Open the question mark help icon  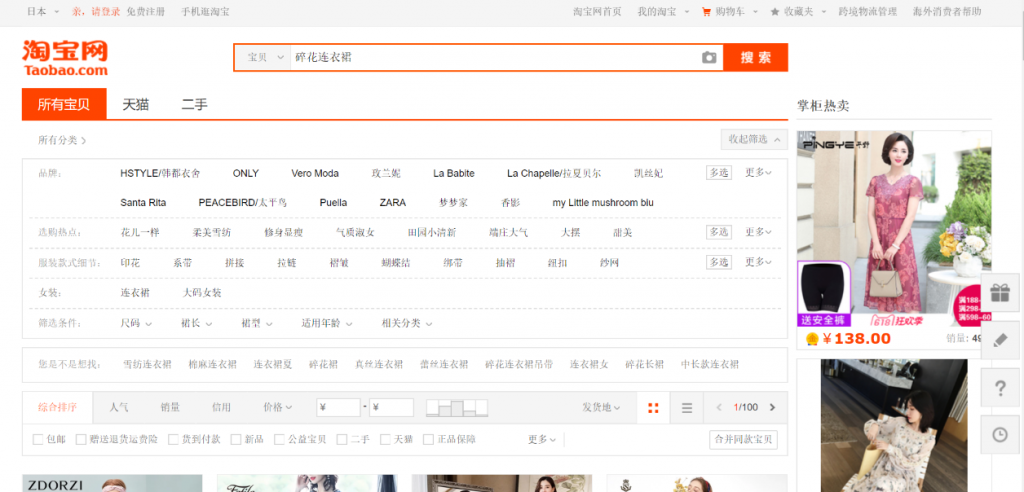pos(1000,388)
